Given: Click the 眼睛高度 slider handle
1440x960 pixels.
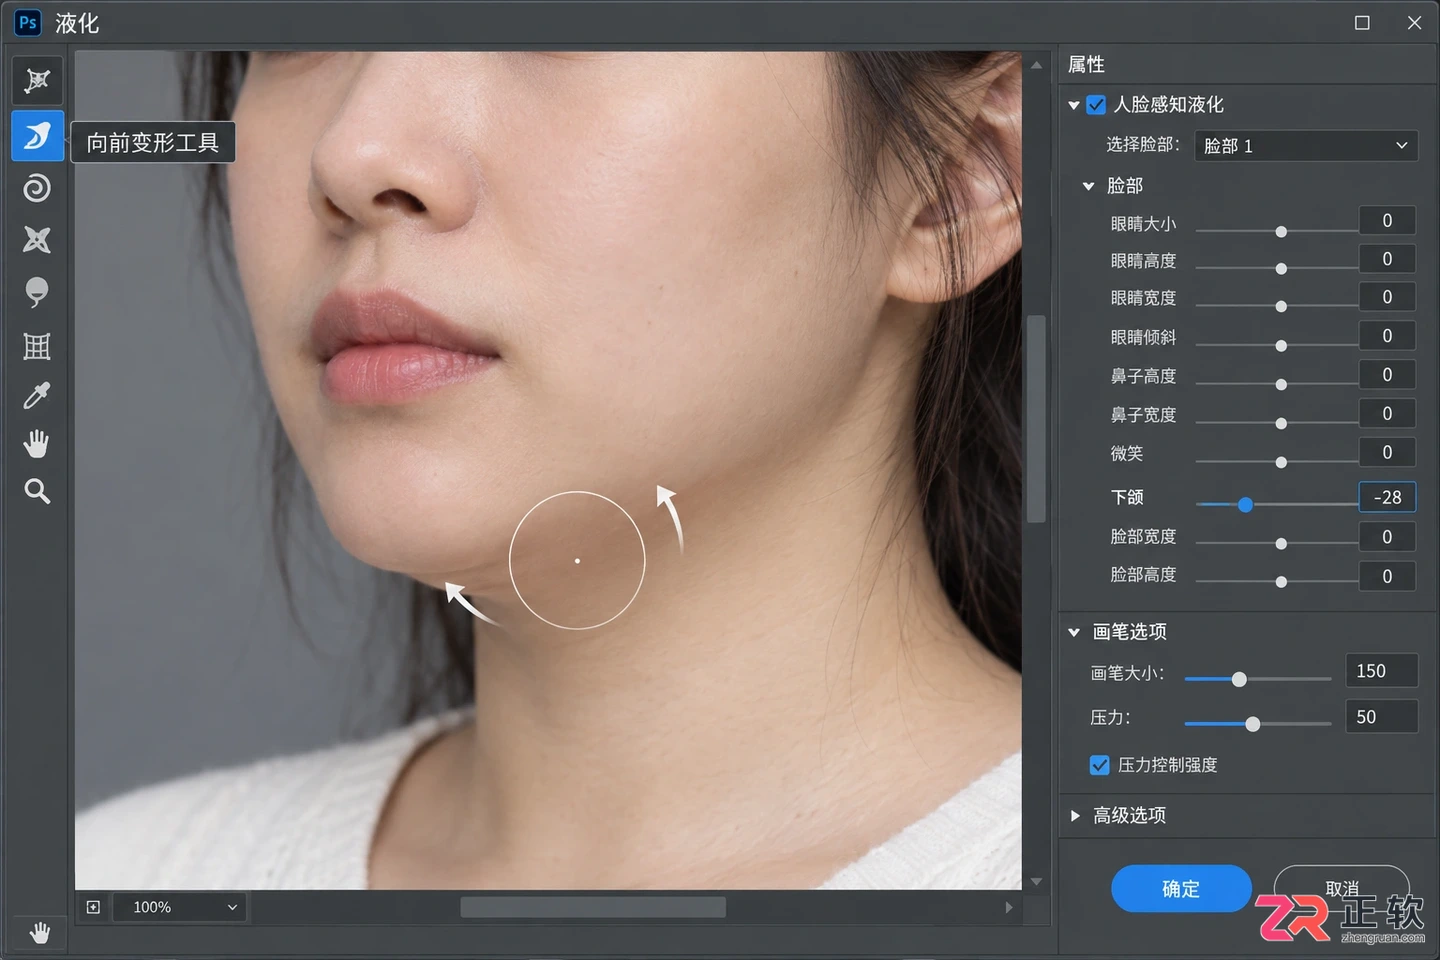Looking at the screenshot, I should pos(1281,269).
